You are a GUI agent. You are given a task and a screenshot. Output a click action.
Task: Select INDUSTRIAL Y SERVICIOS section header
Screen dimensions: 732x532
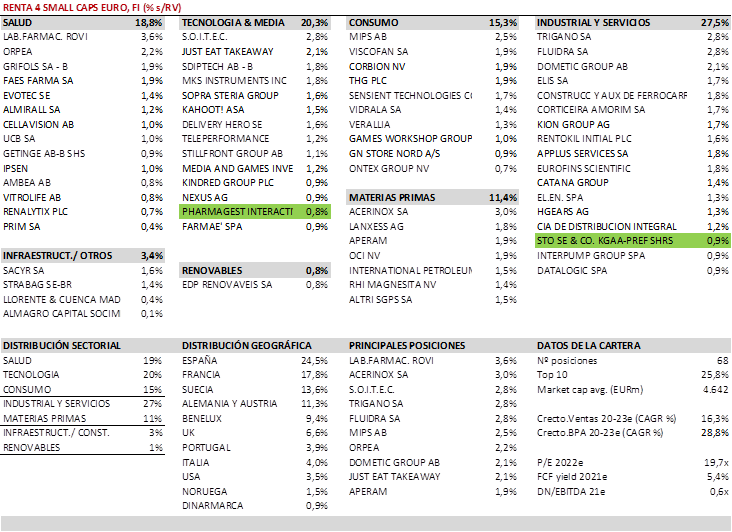[x=633, y=22]
